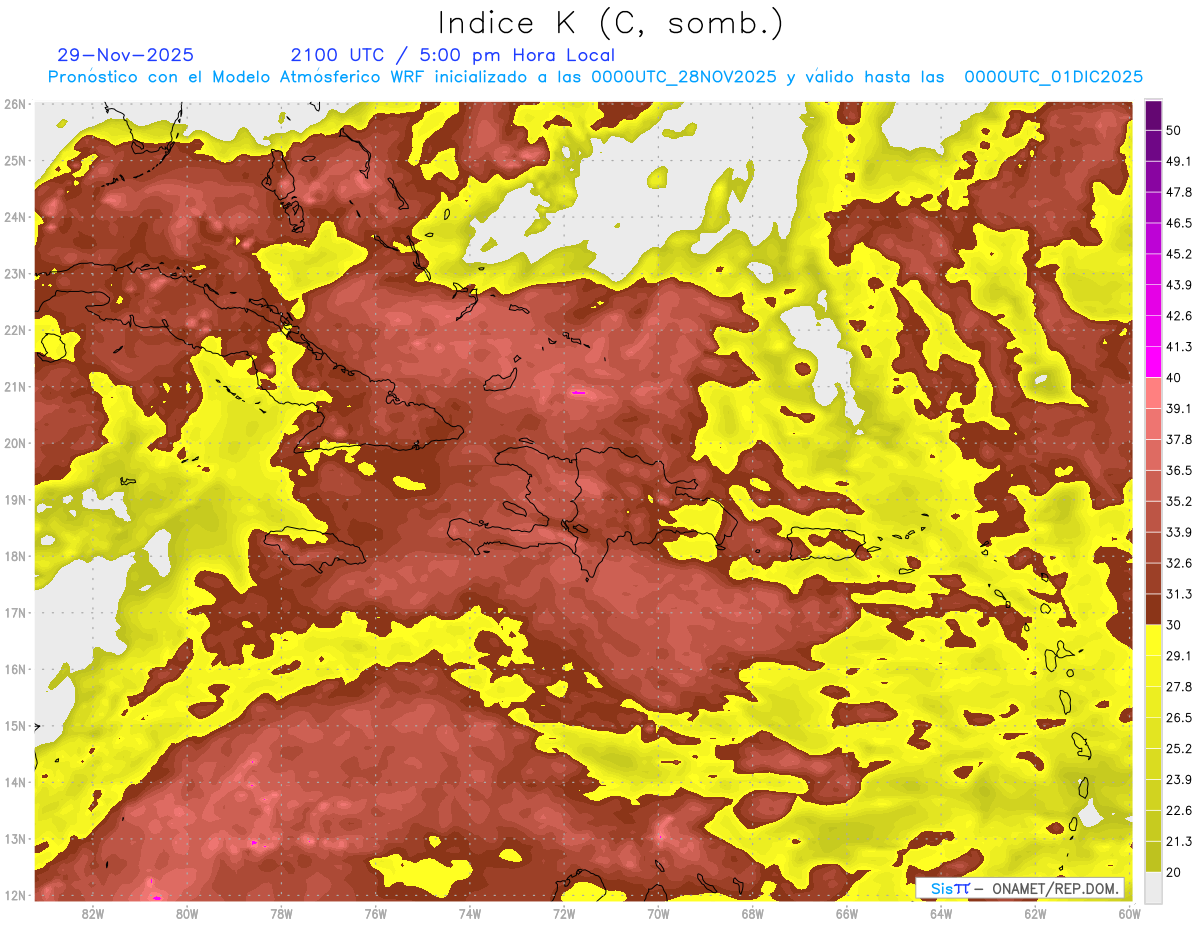Click the colorbar label "32.6"
Viewport: 1200px width, 927px height.
1179,563
